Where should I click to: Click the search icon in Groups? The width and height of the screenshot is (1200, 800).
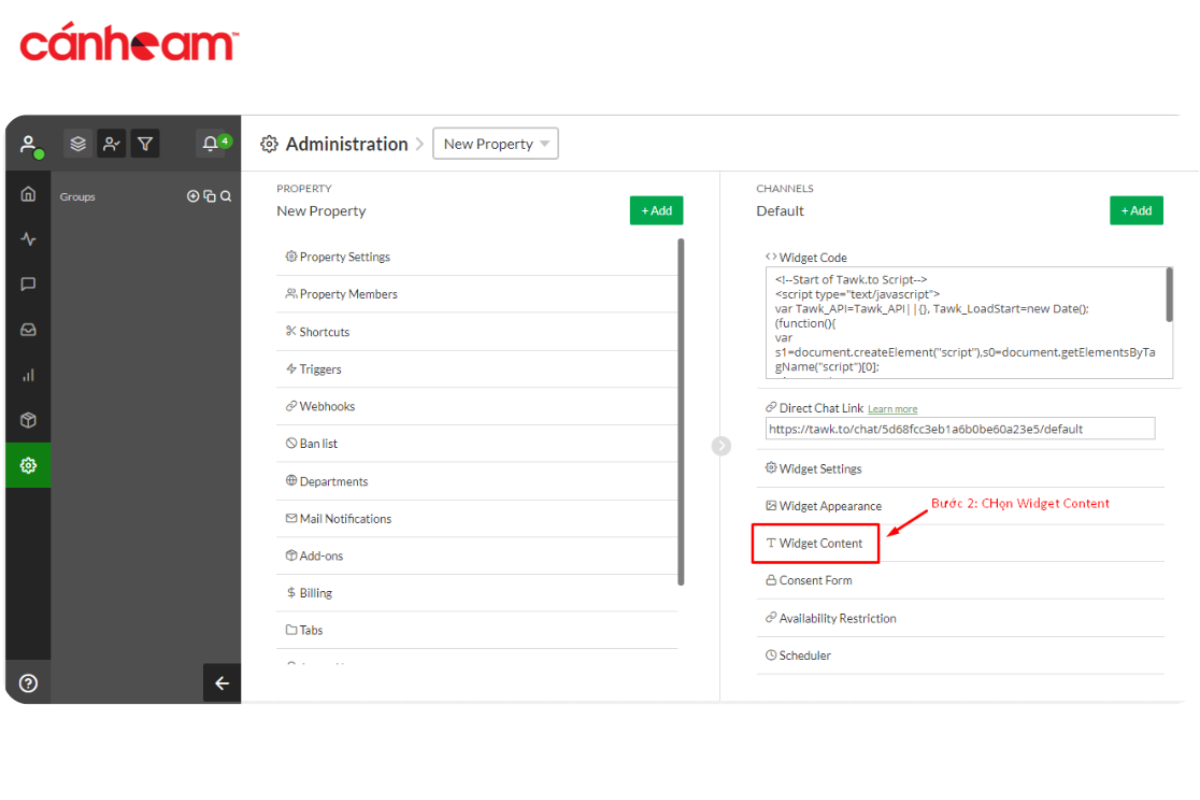(226, 197)
